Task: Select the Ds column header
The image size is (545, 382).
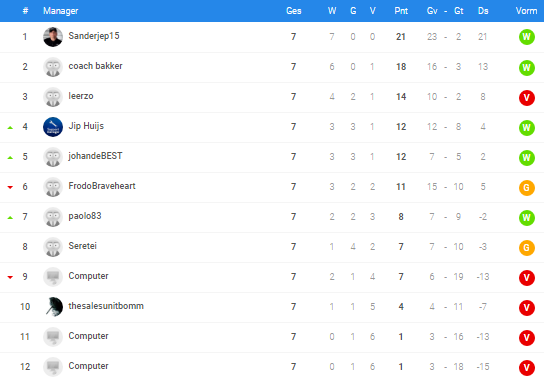Action: tap(483, 11)
